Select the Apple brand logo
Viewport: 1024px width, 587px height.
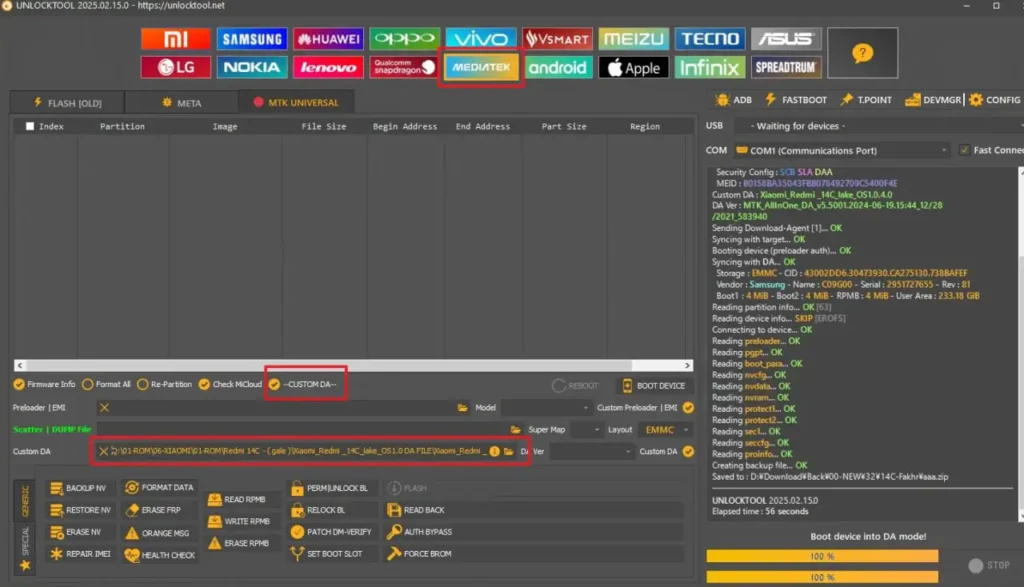[x=633, y=67]
